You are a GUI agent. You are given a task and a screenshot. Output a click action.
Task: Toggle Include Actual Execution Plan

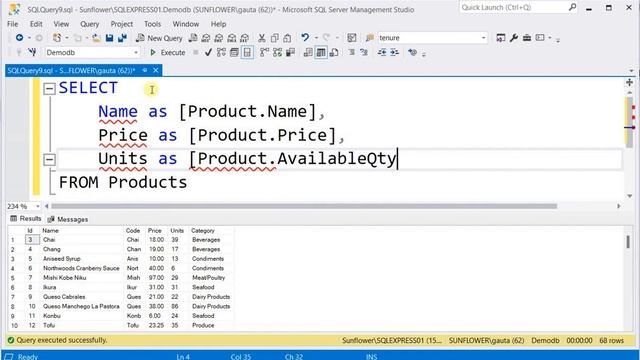point(264,52)
